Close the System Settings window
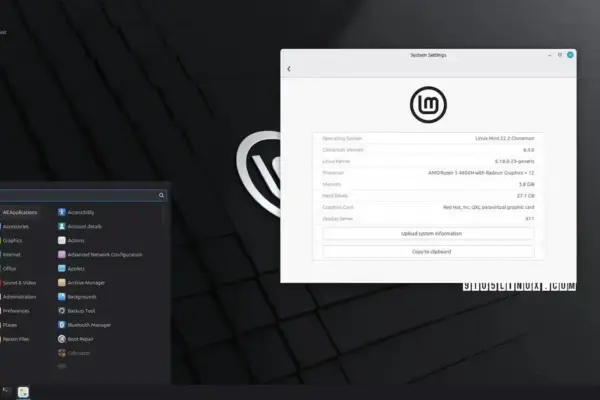600x400 pixels. 570,55
